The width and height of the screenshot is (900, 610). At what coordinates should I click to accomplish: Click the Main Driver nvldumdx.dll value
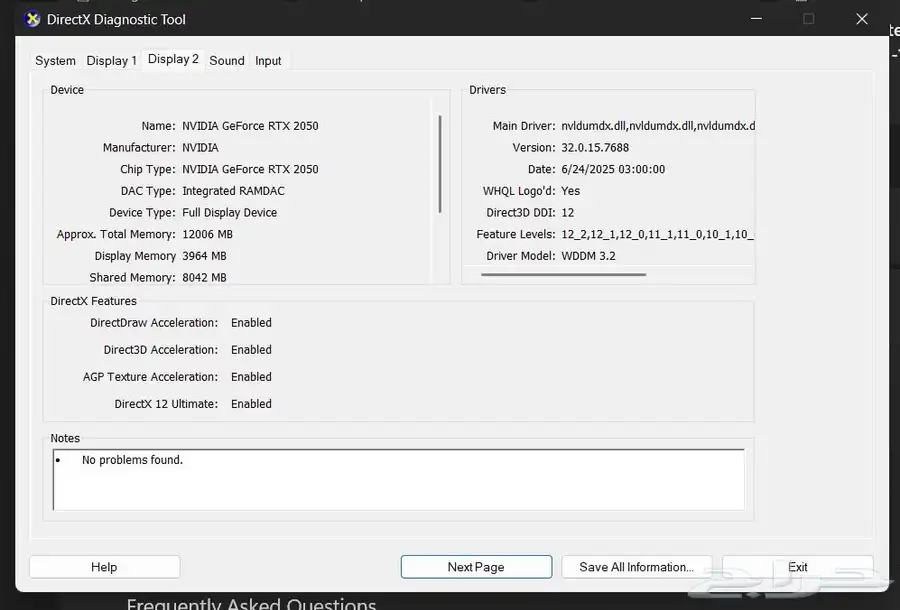(658, 126)
